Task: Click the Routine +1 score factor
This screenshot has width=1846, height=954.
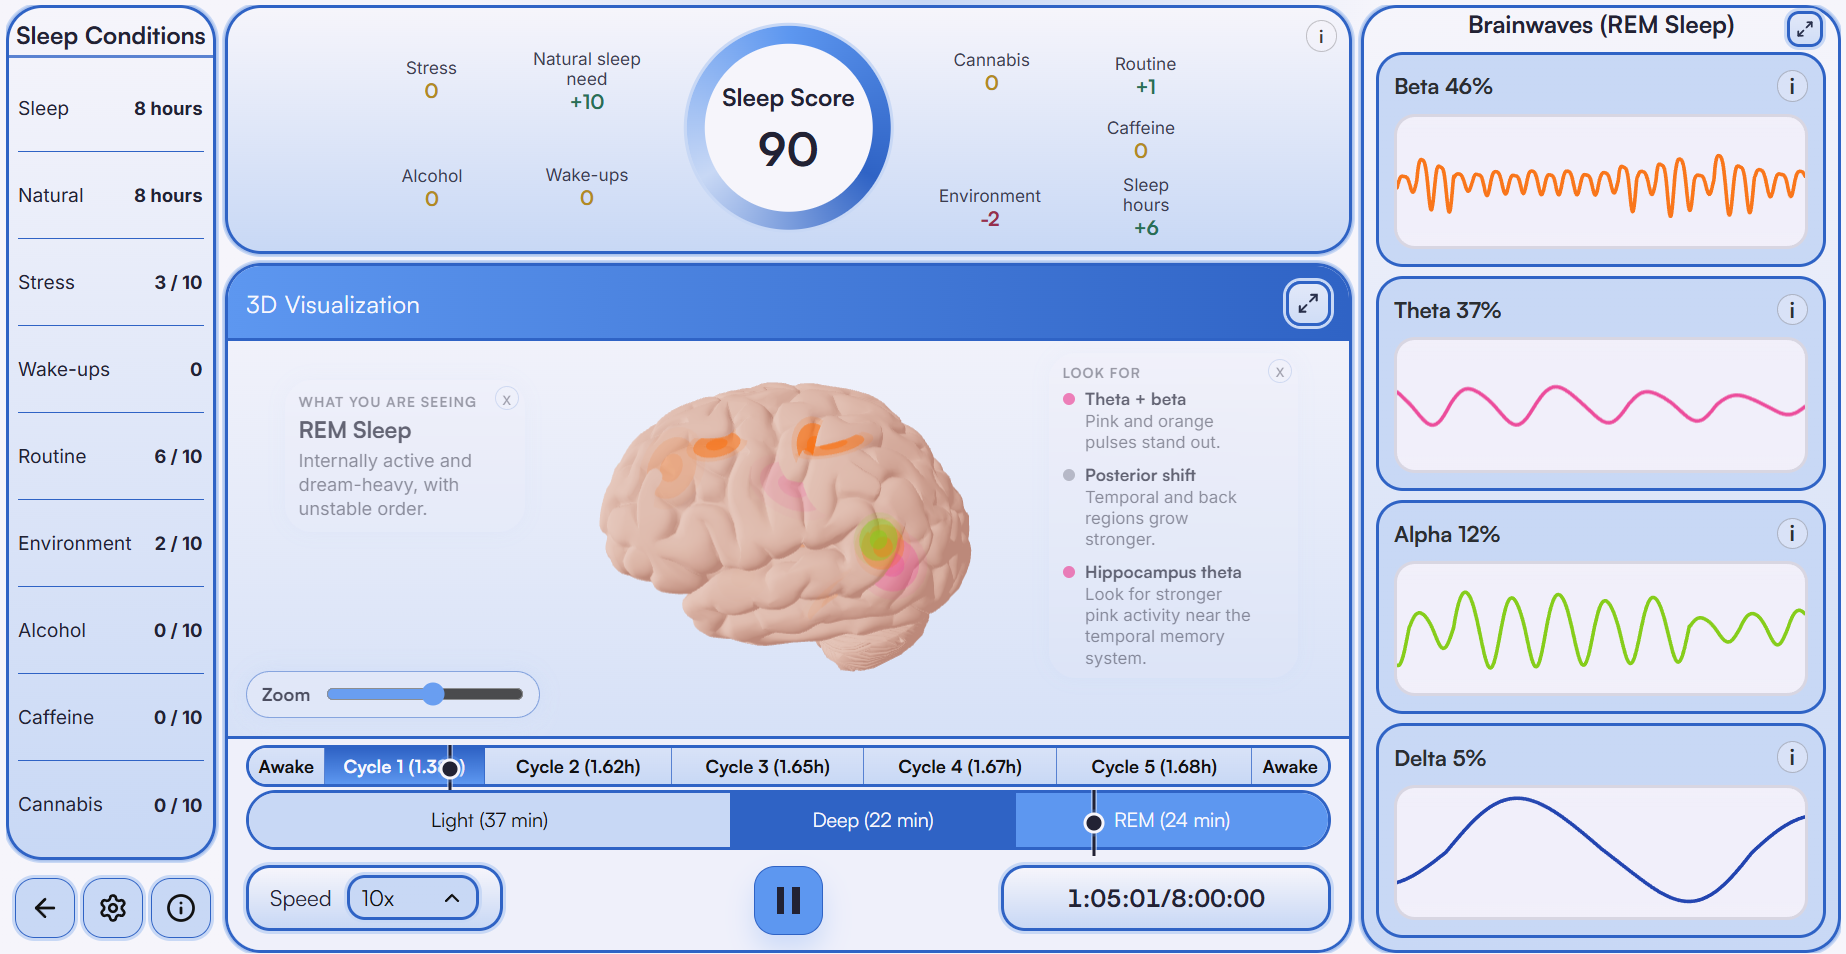Action: click(x=1146, y=75)
